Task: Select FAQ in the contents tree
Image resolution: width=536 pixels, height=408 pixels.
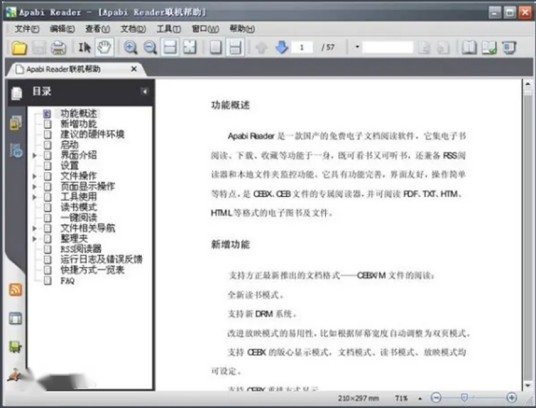Action: [x=67, y=281]
